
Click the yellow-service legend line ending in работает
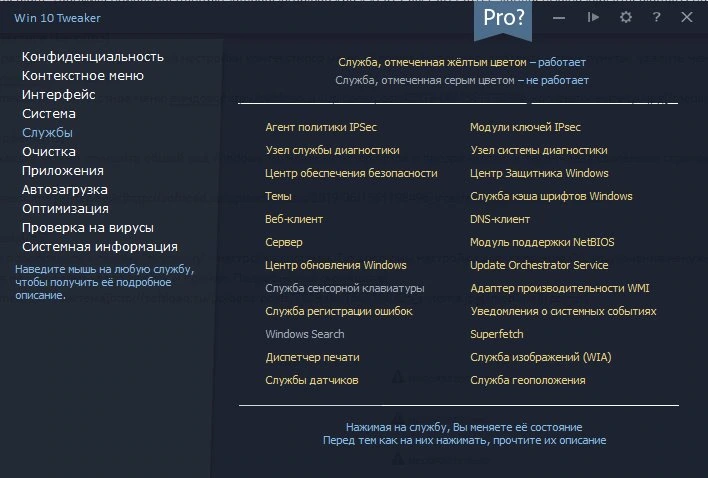tap(462, 62)
